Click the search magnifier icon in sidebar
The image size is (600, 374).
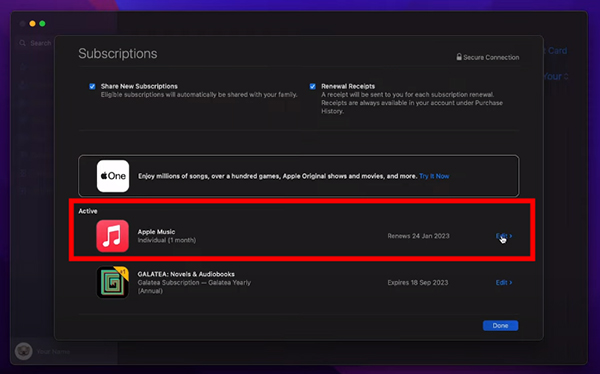(x=23, y=43)
